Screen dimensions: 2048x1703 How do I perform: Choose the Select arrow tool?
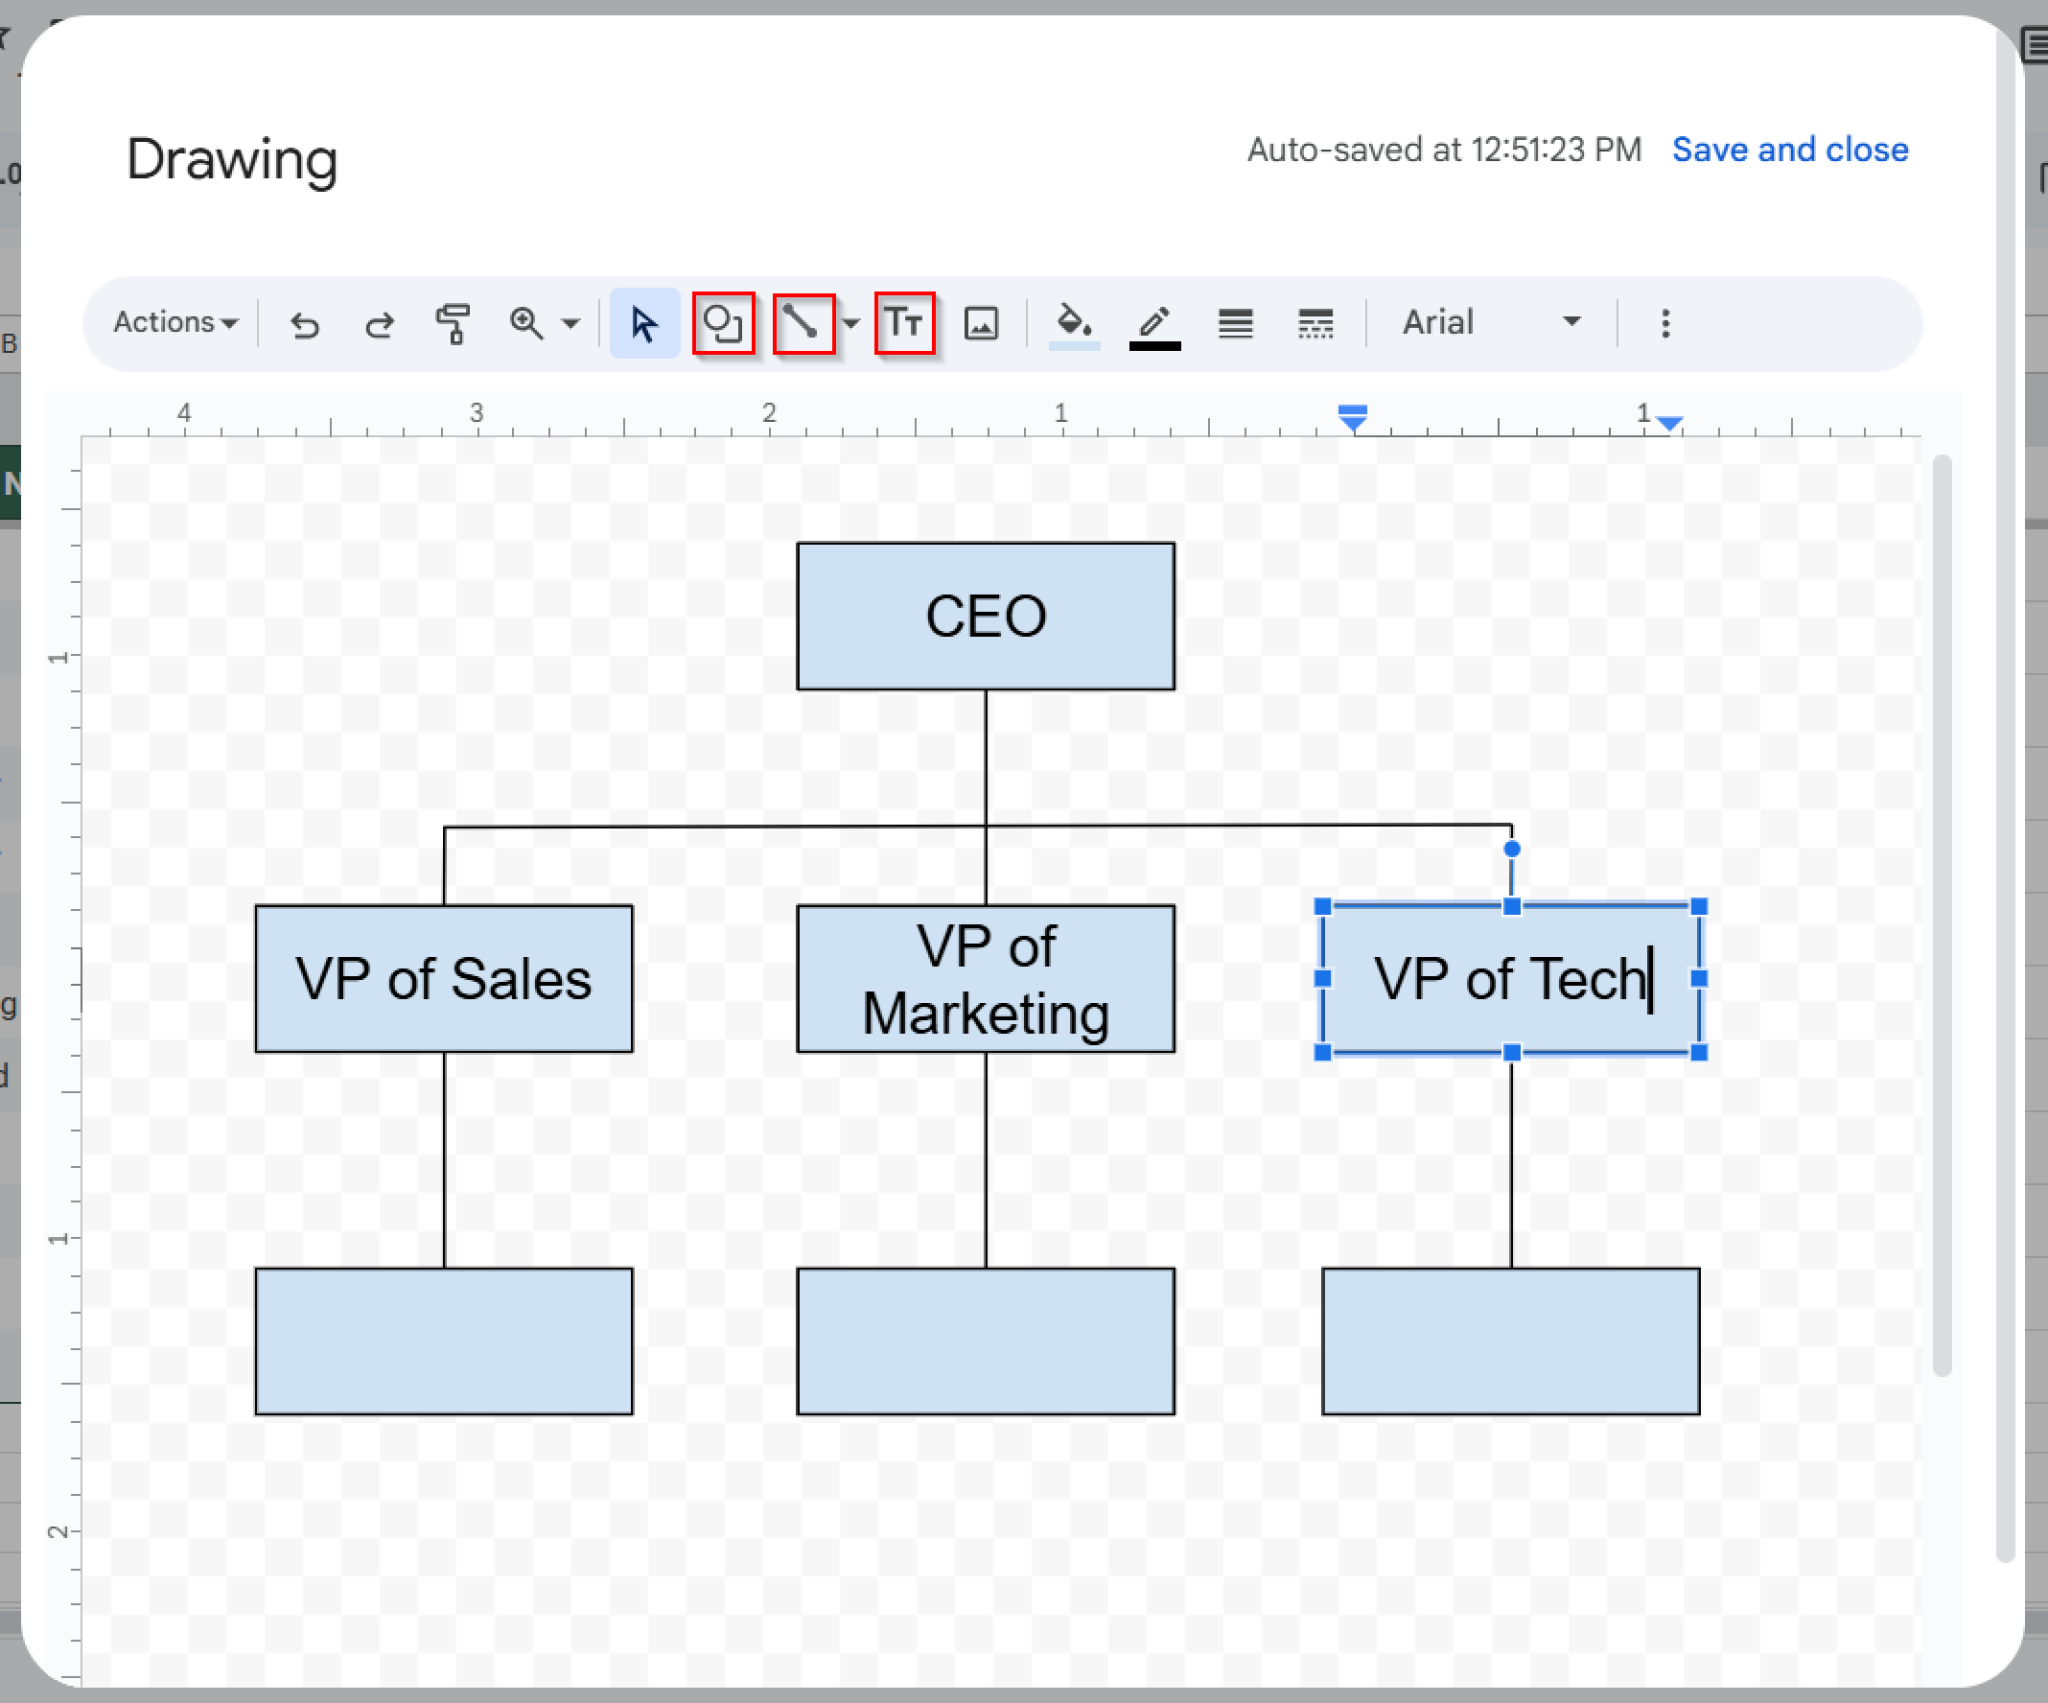[x=643, y=322]
